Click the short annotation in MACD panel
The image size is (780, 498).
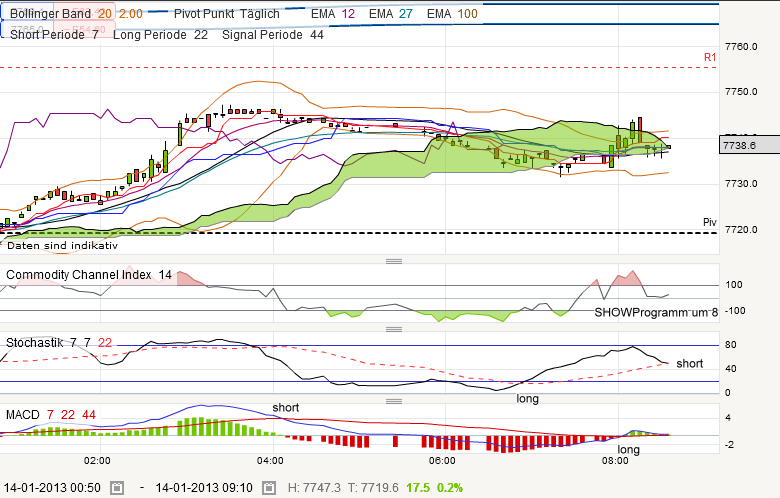coord(286,407)
